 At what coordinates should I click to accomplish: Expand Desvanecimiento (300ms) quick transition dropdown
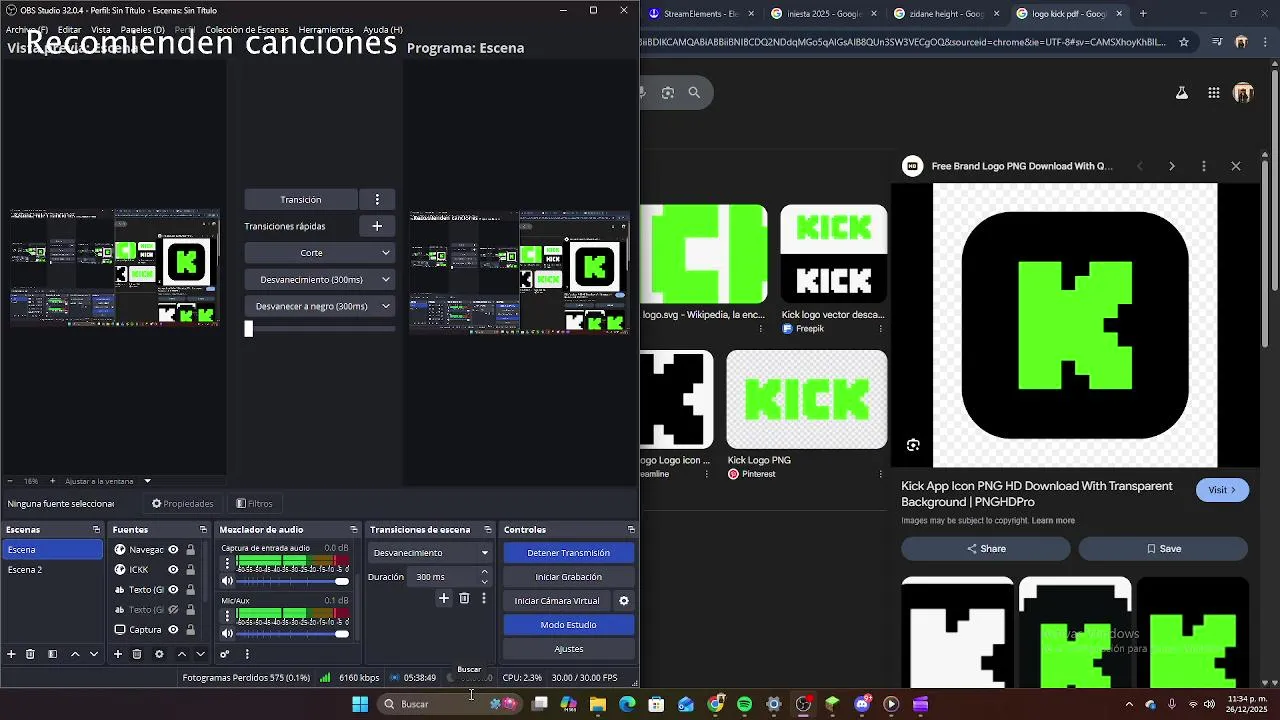click(x=385, y=280)
